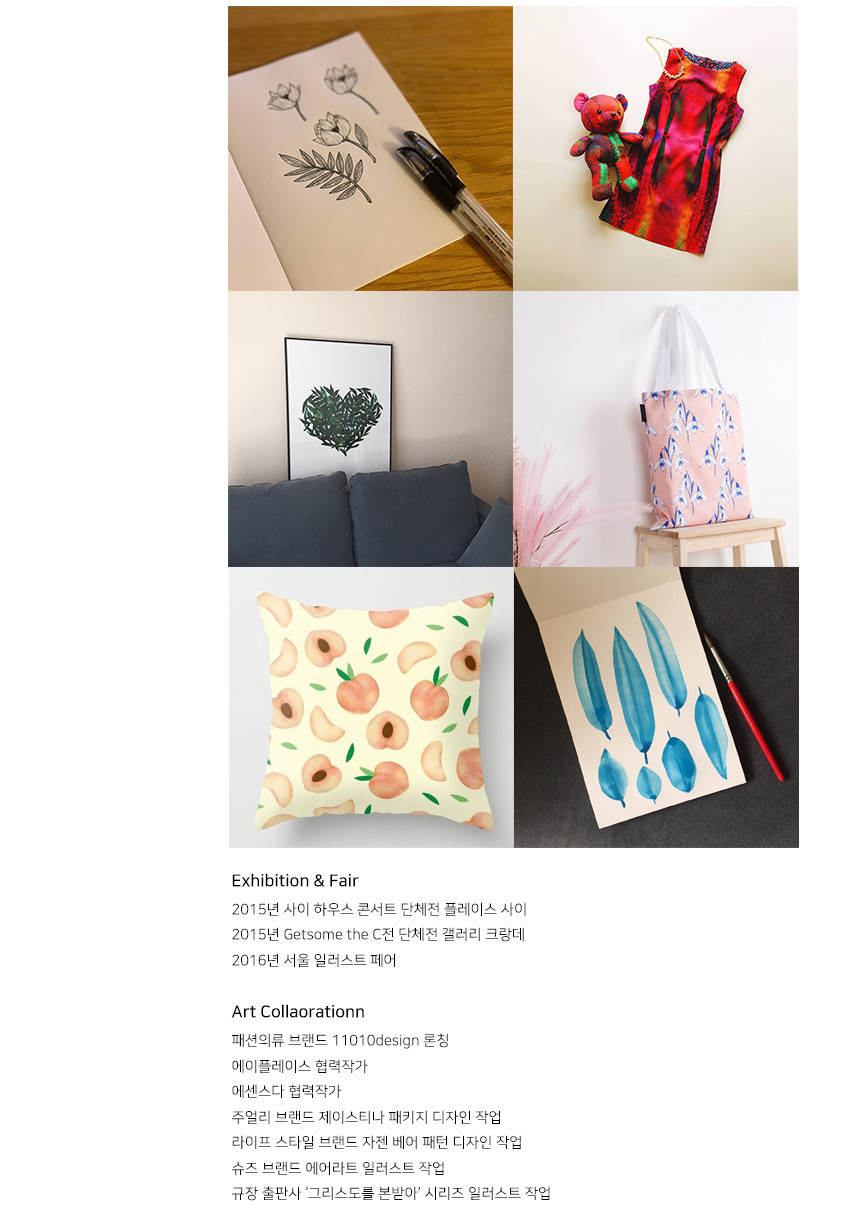The height and width of the screenshot is (1225, 860).
Task: Click the red paintbrush in the watercolor photo
Action: [x=744, y=706]
